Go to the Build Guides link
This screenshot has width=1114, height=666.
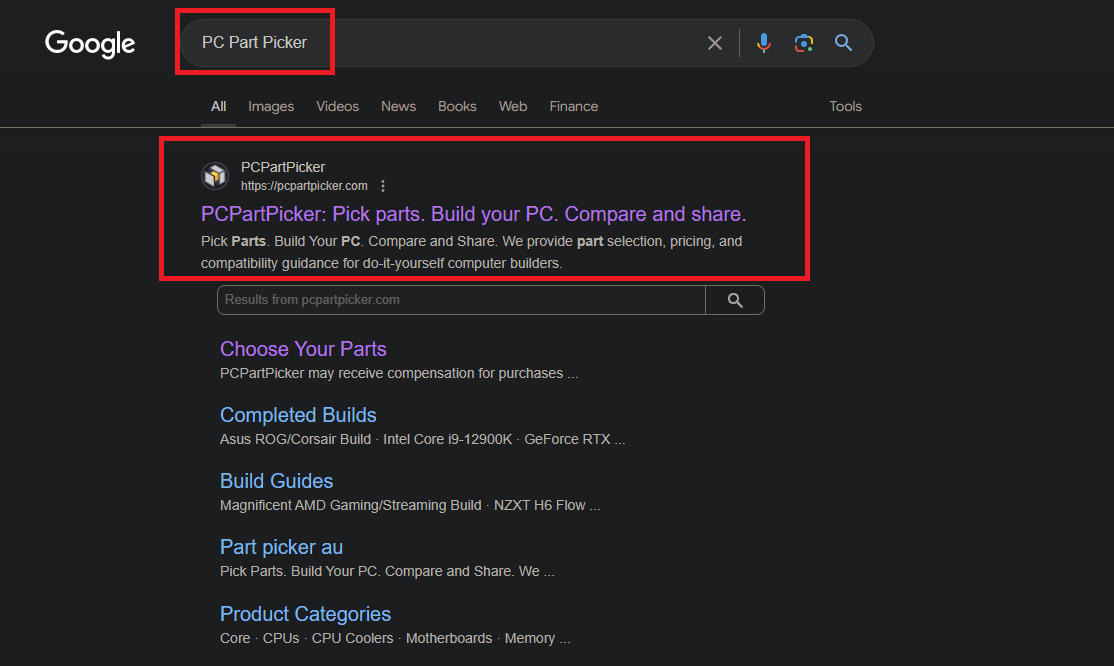point(276,481)
